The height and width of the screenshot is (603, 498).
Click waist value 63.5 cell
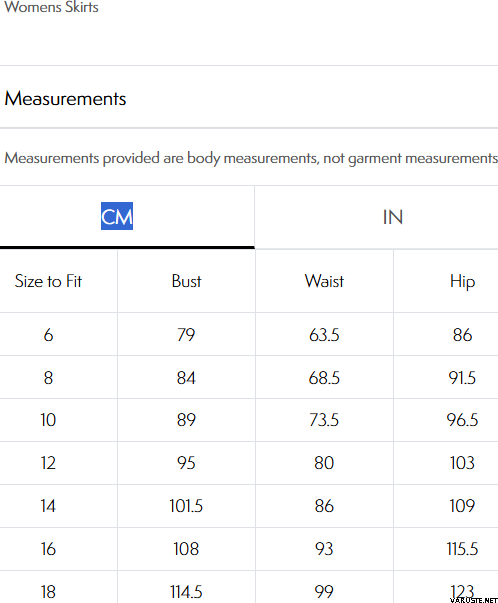click(x=324, y=335)
